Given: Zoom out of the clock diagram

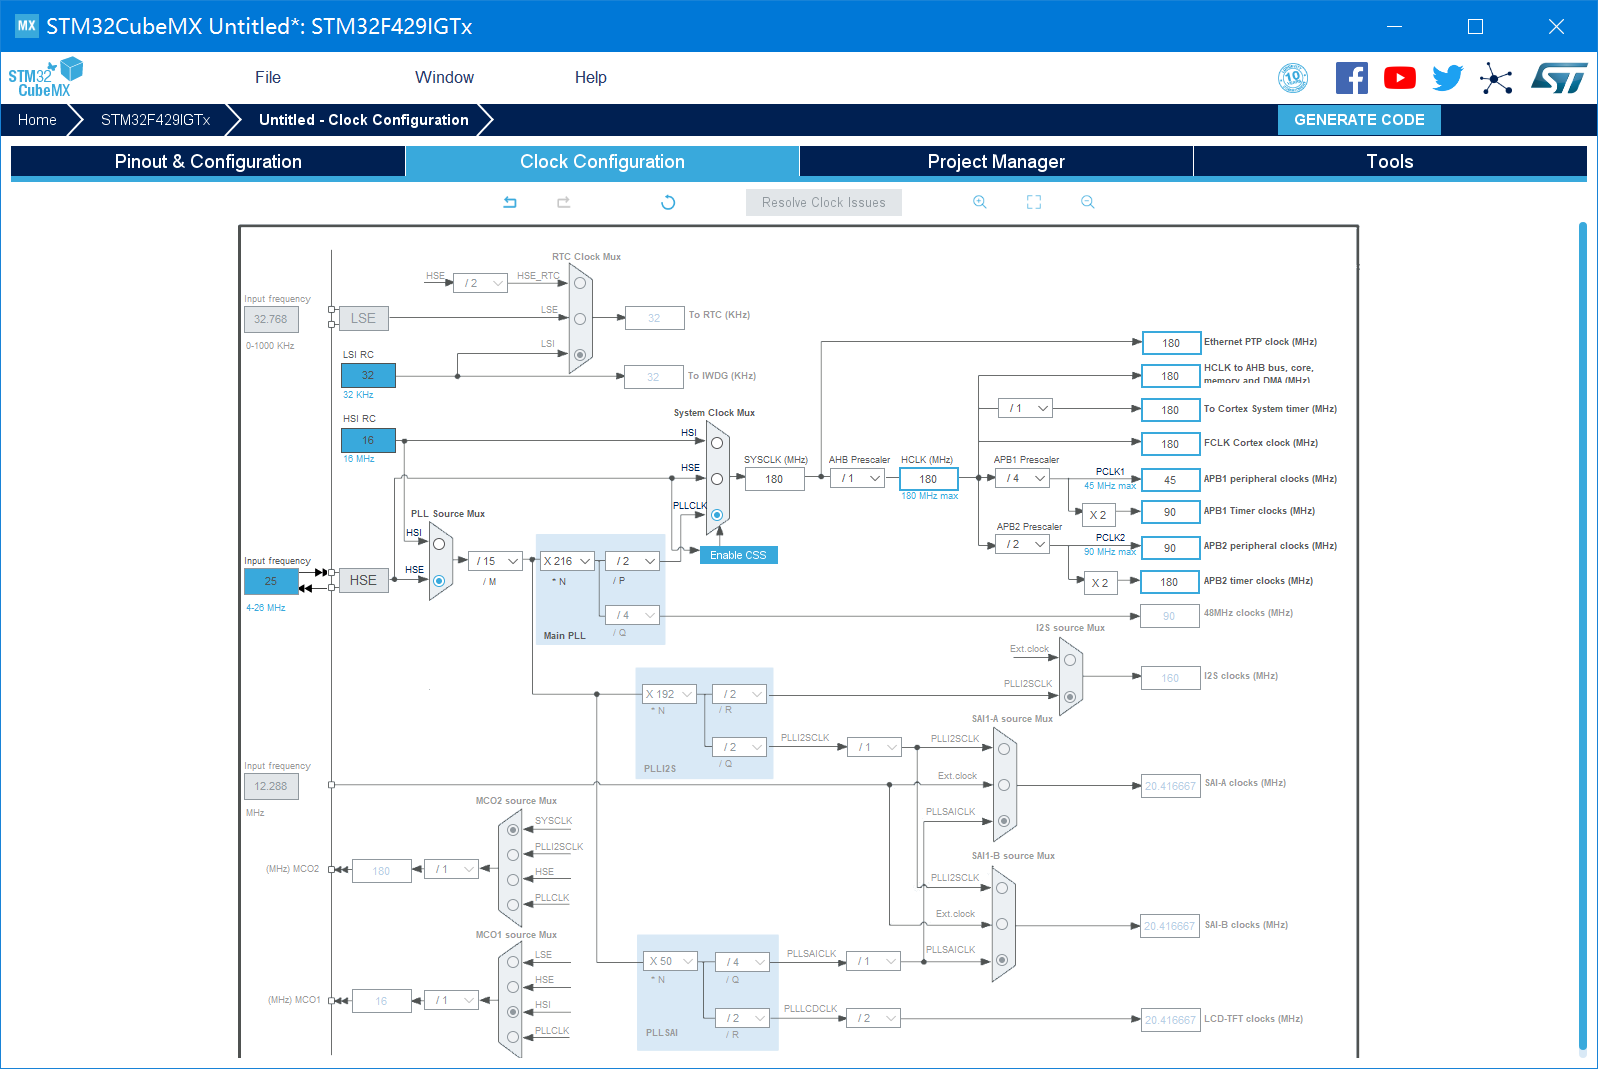Looking at the screenshot, I should [1088, 202].
